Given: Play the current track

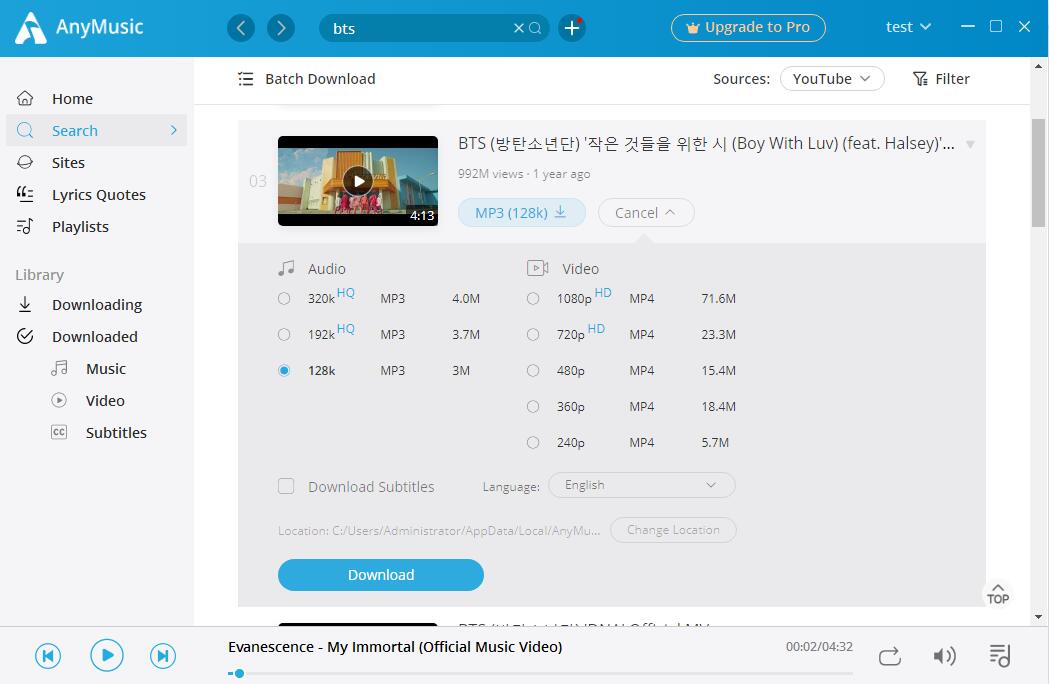Looking at the screenshot, I should tap(107, 655).
